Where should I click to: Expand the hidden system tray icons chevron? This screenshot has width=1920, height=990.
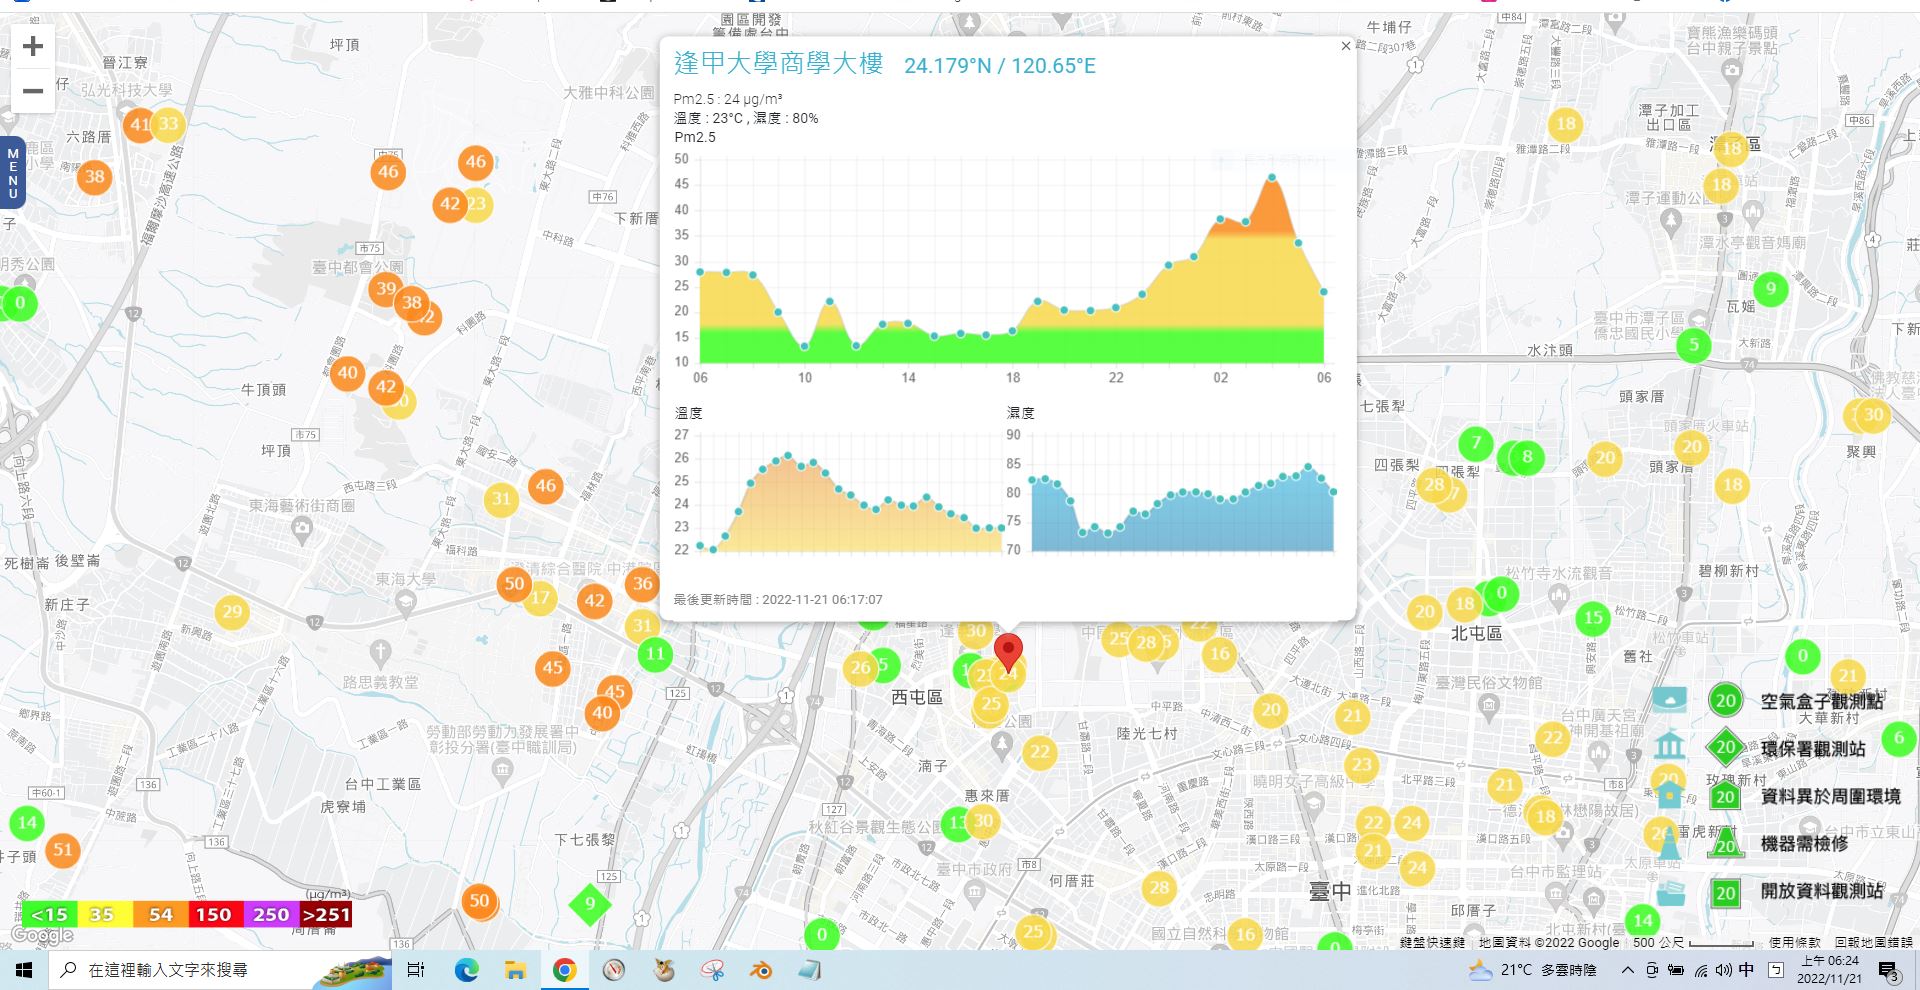click(x=1628, y=970)
